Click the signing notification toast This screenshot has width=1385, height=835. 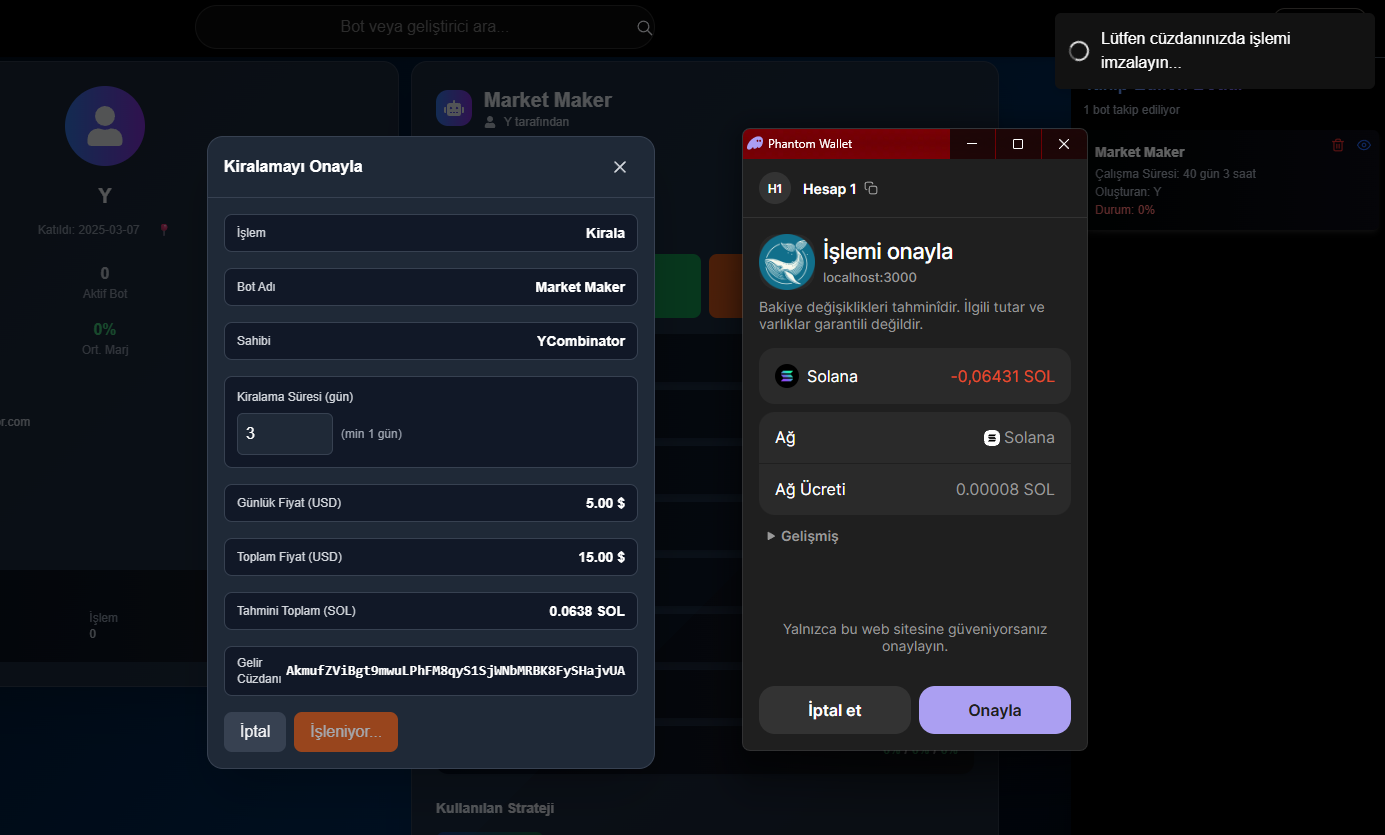coord(1213,51)
